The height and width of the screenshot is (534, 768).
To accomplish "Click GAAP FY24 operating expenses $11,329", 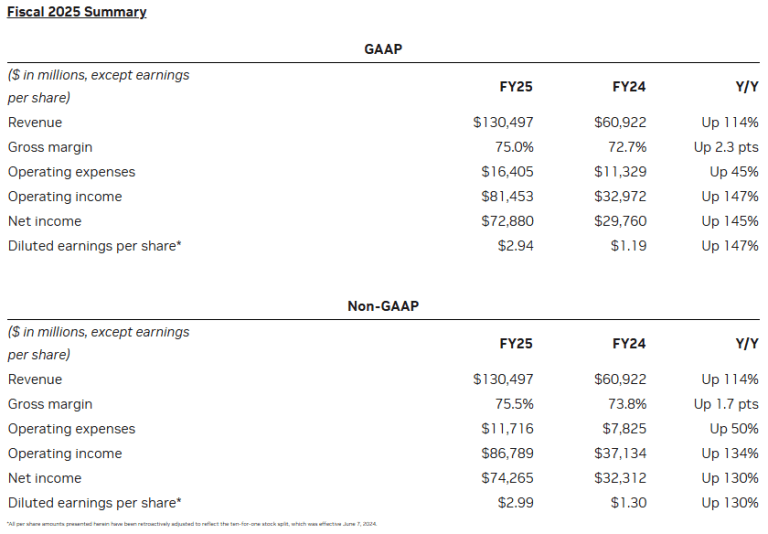I will point(620,172).
